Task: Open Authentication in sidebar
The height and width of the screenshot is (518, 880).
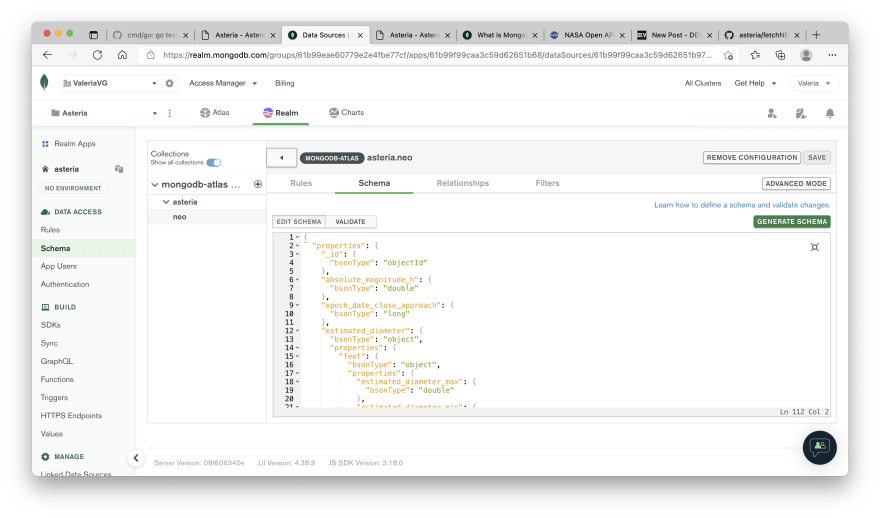Action: click(65, 284)
